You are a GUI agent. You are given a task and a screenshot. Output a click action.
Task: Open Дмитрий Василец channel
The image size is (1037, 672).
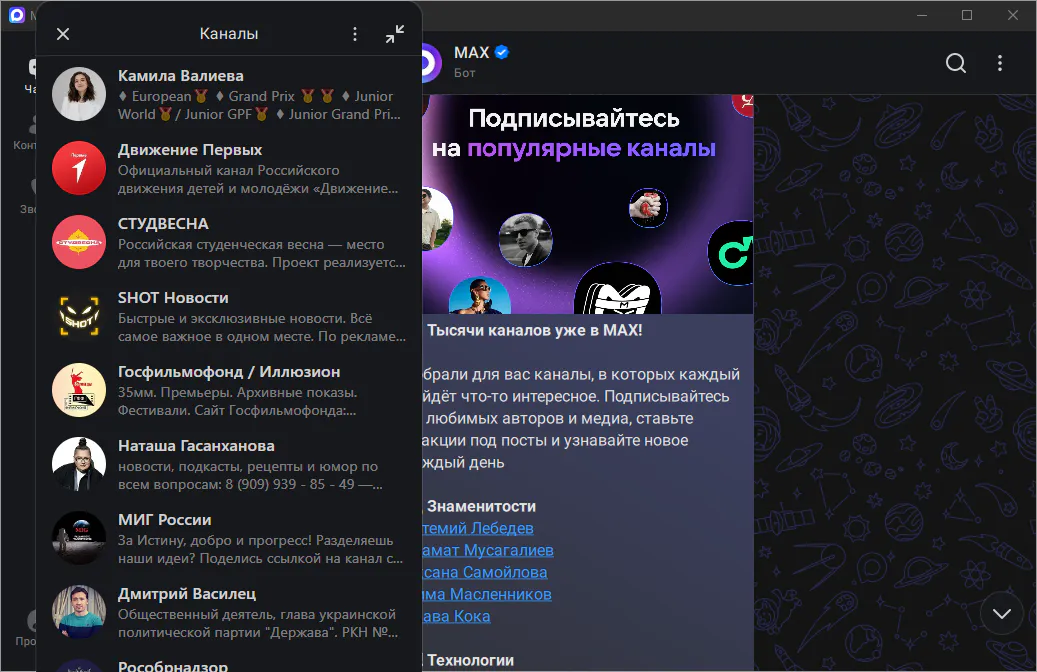tap(228, 612)
